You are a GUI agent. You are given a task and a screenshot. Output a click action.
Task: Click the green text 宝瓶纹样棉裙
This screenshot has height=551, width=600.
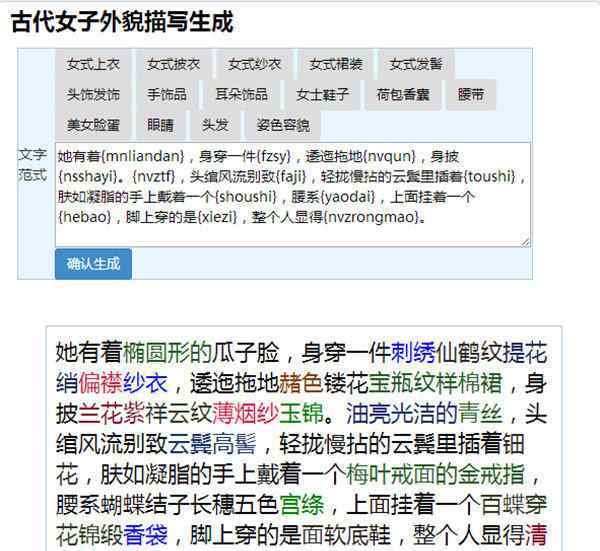coord(435,383)
